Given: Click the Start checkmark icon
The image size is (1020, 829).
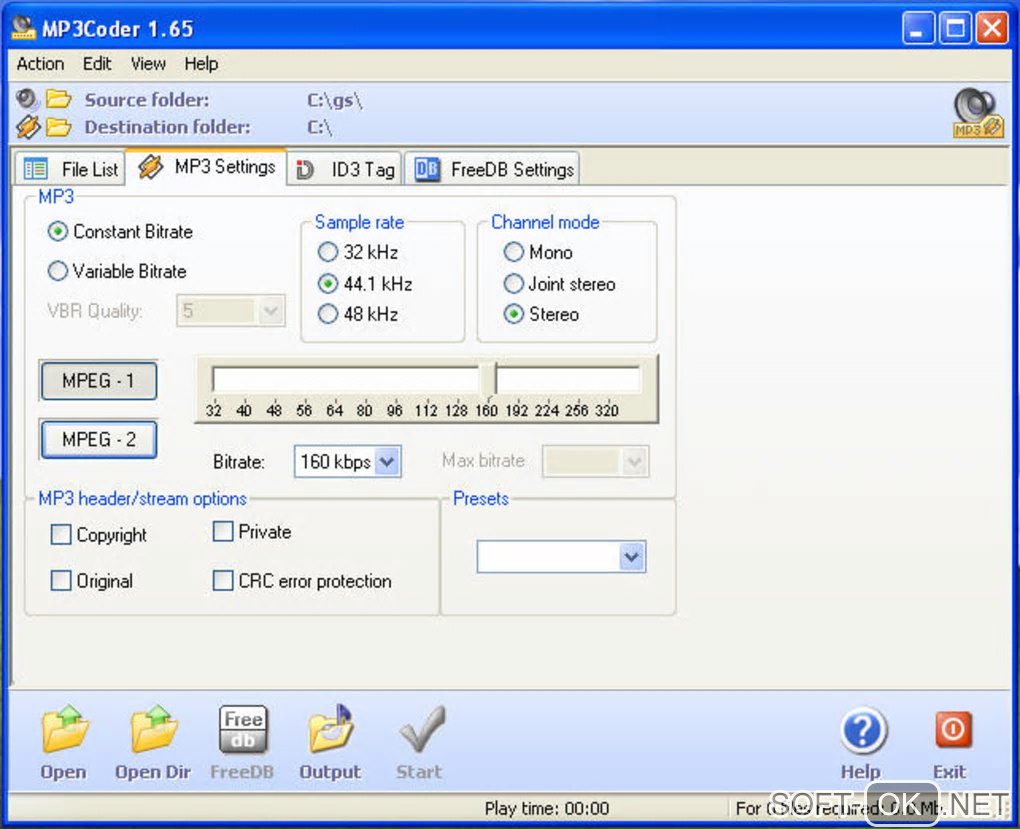Looking at the screenshot, I should [422, 728].
